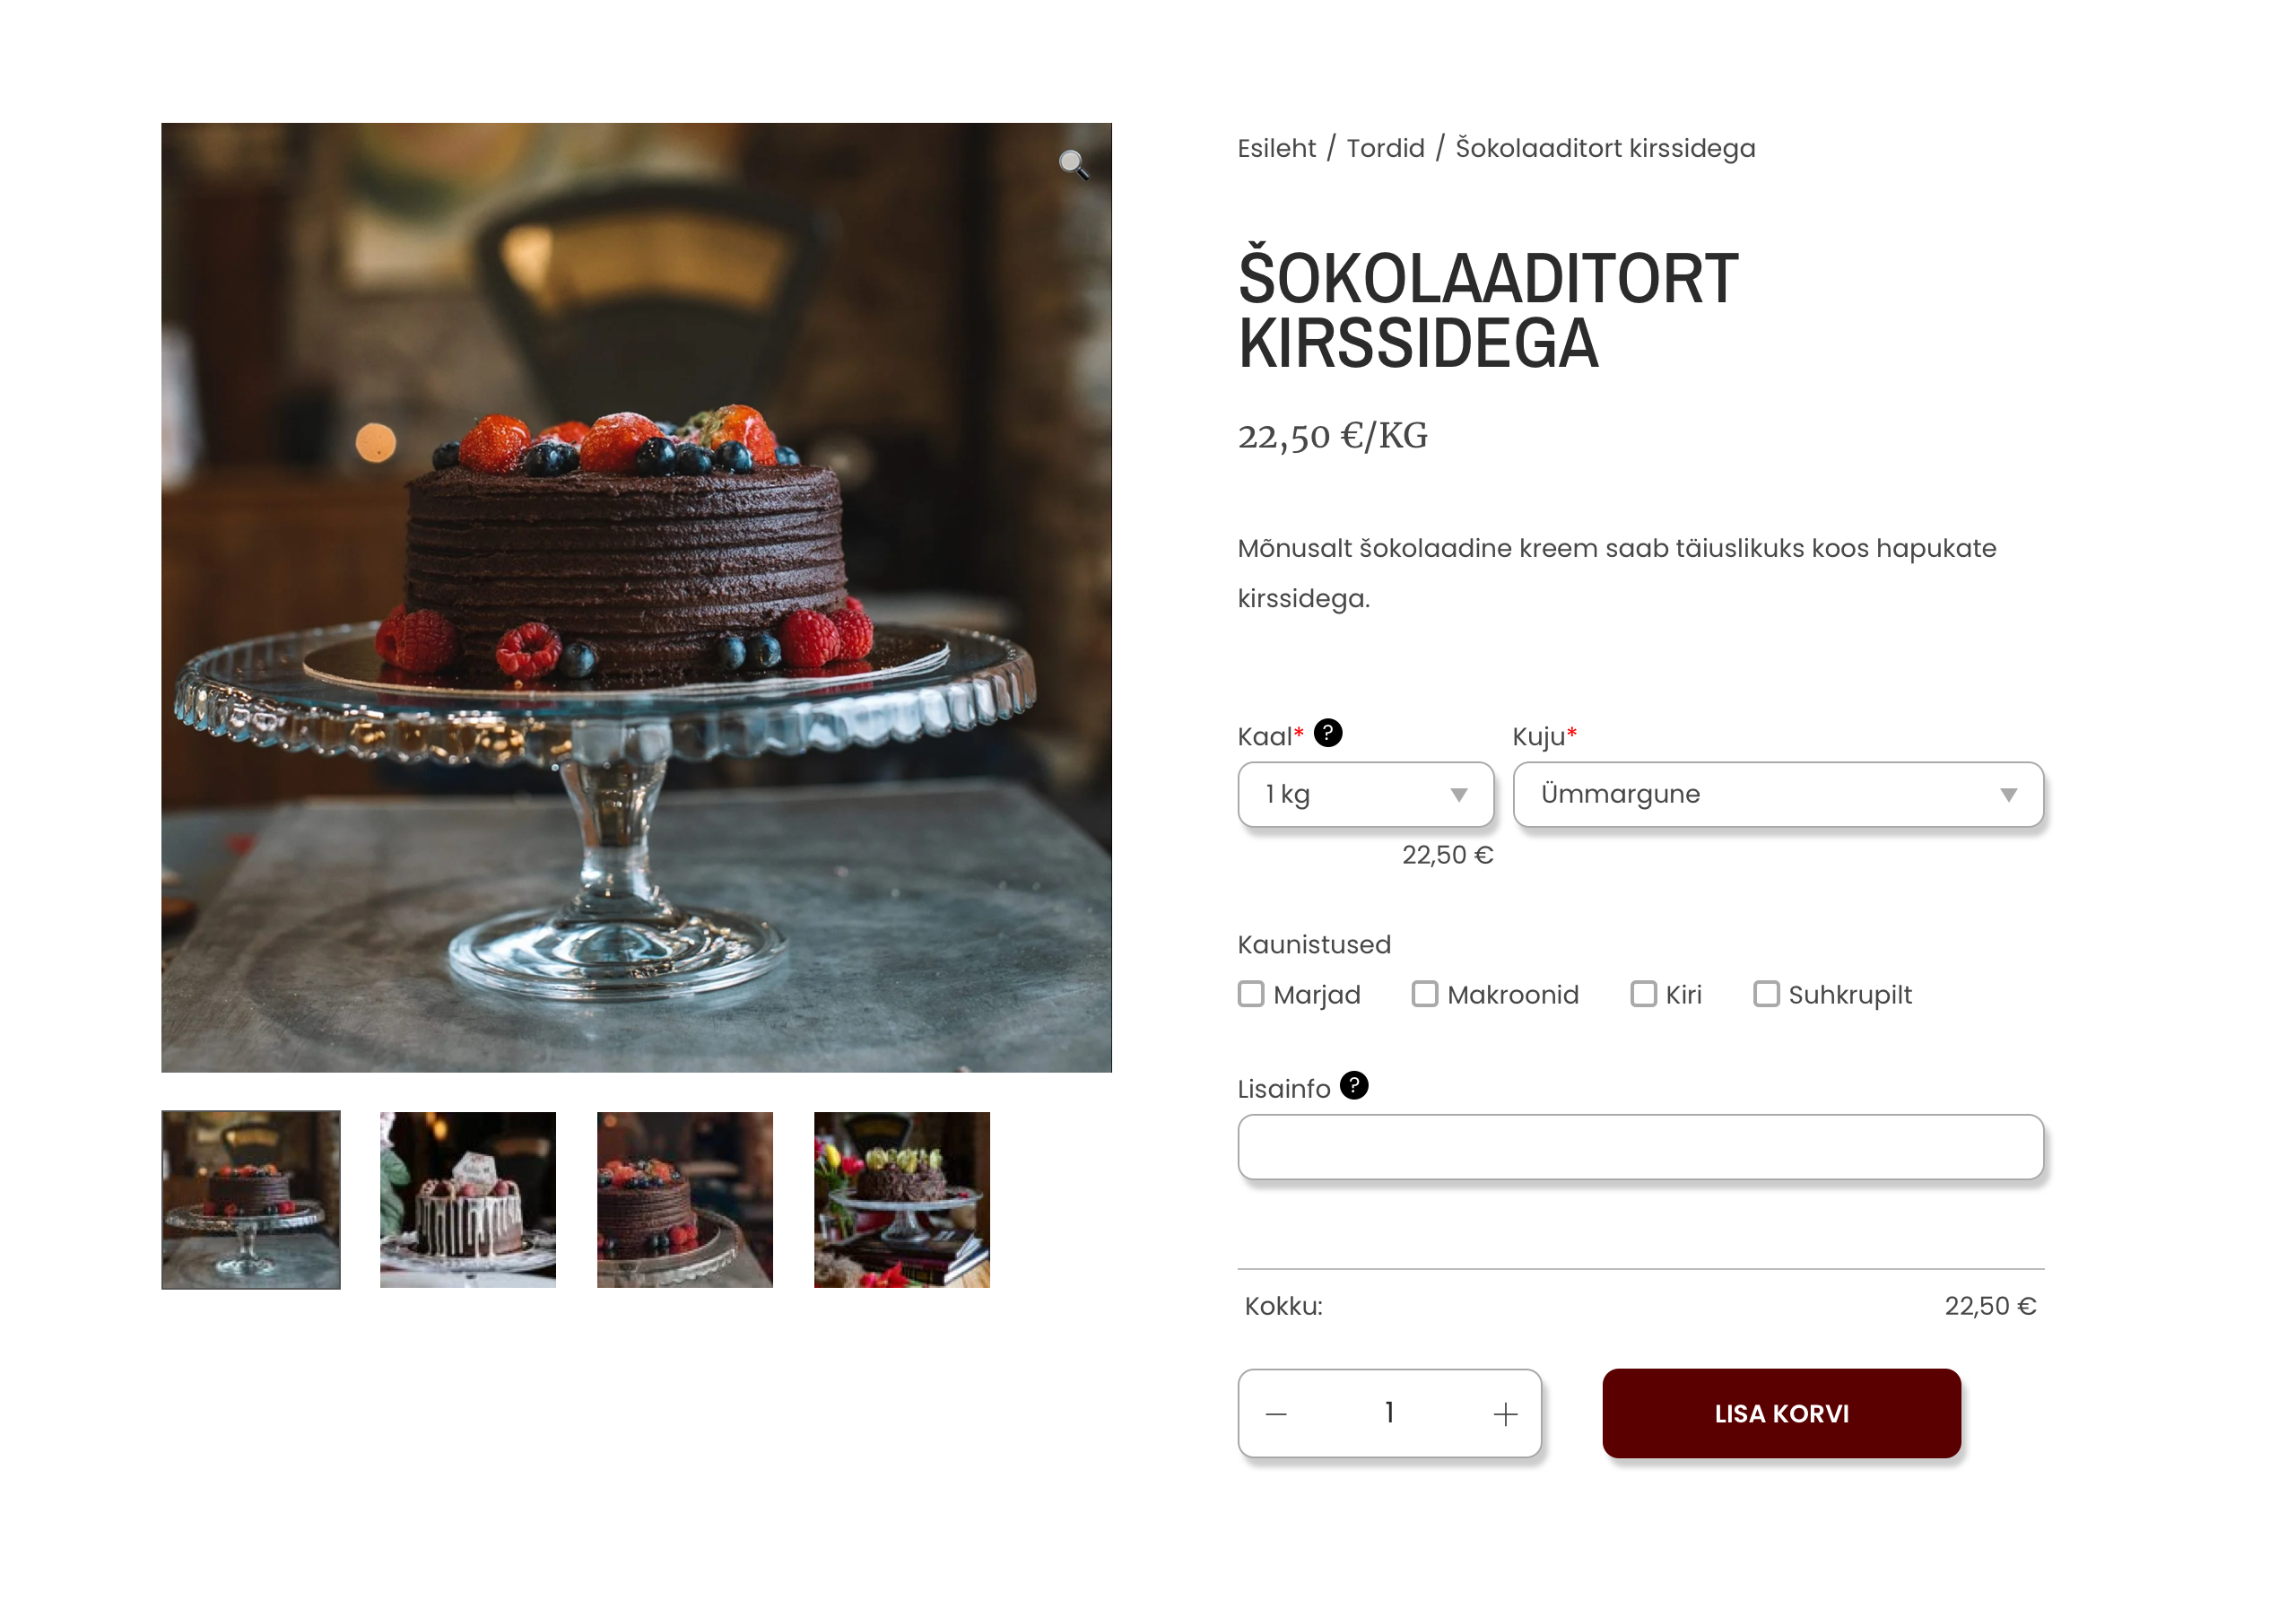This screenshot has width=2296, height=1600.
Task: Click the Kaal dropdown arrow
Action: click(x=1459, y=795)
